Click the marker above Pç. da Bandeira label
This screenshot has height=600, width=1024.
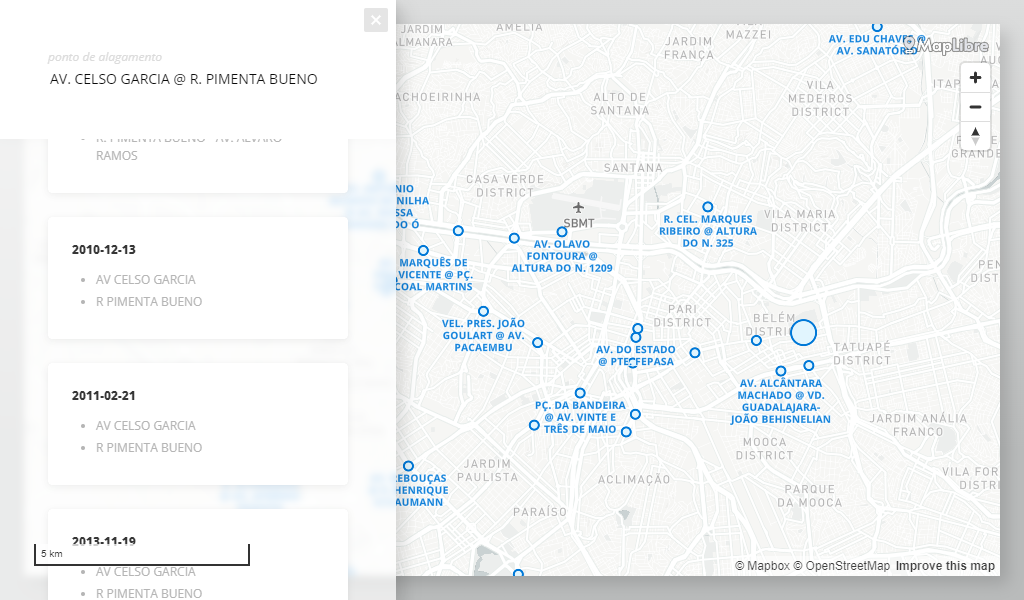580,393
